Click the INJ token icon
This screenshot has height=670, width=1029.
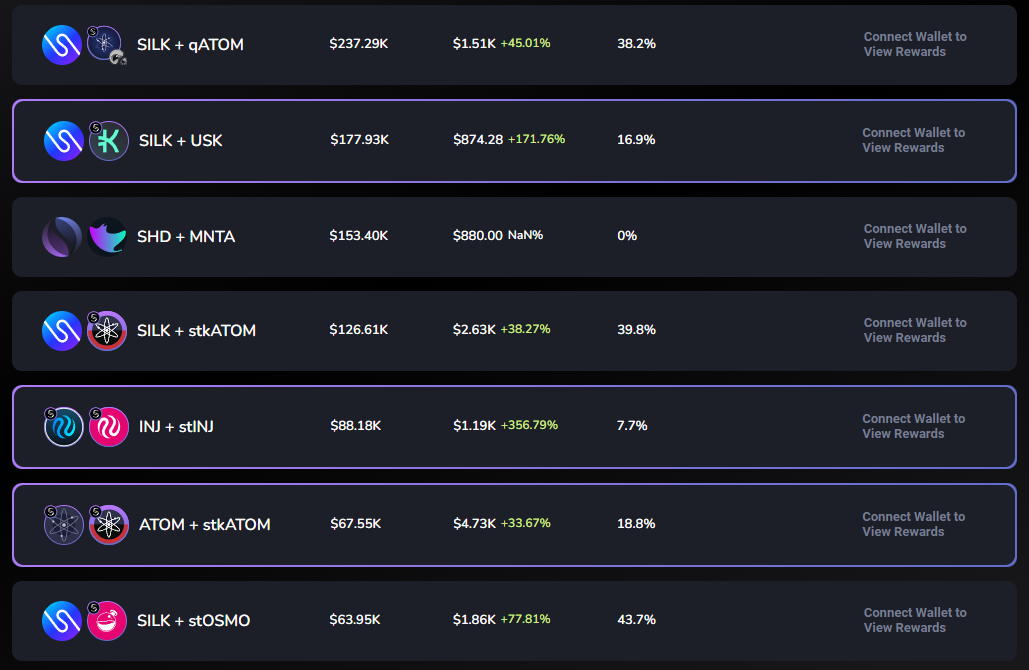click(63, 427)
